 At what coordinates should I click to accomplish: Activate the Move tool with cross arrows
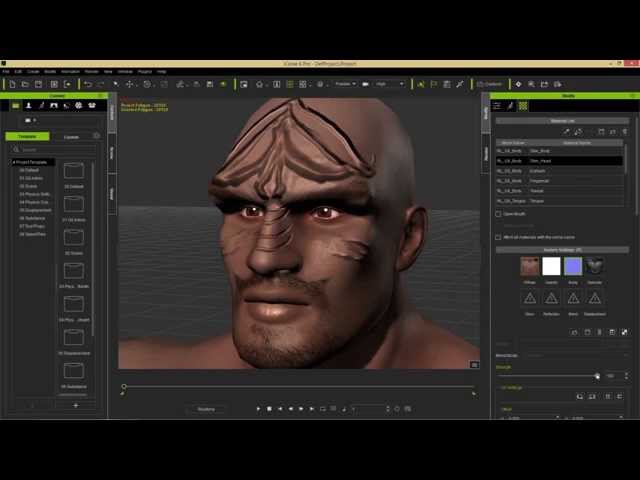click(129, 84)
